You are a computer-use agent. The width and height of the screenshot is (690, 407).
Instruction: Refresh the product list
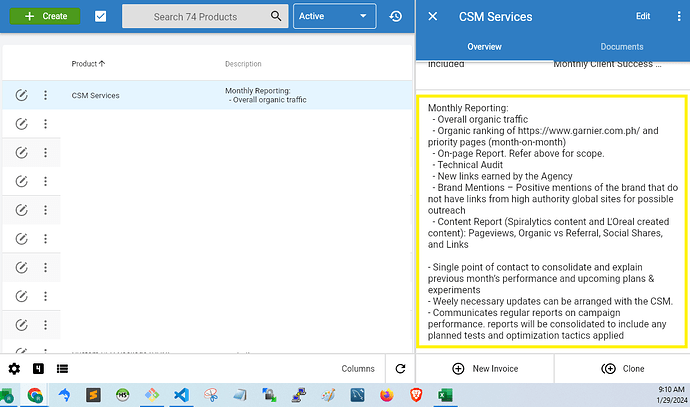[x=400, y=369]
